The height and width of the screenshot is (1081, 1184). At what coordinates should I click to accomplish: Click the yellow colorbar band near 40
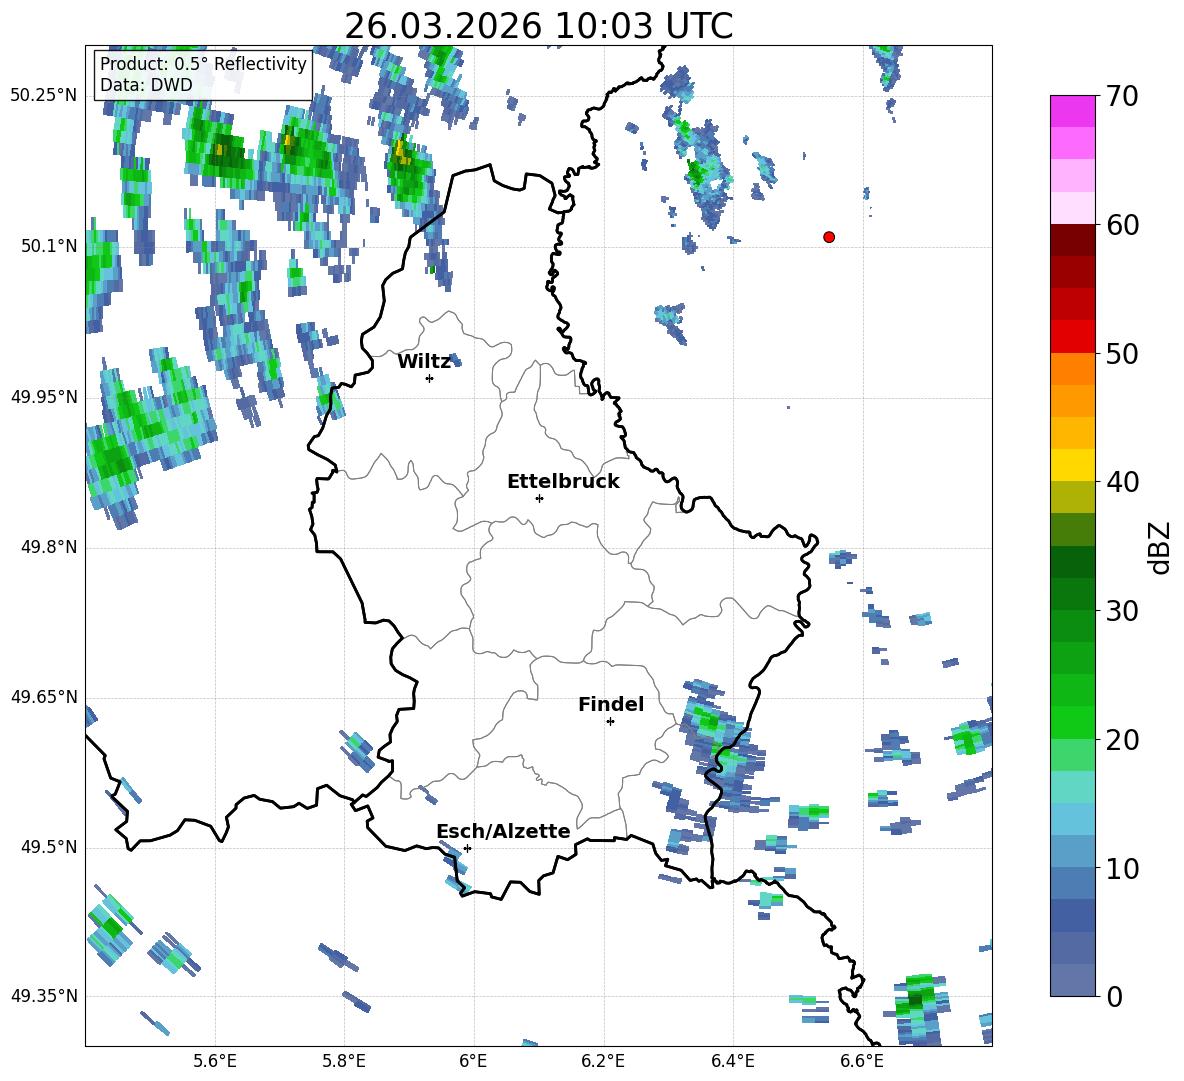[x=1072, y=465]
